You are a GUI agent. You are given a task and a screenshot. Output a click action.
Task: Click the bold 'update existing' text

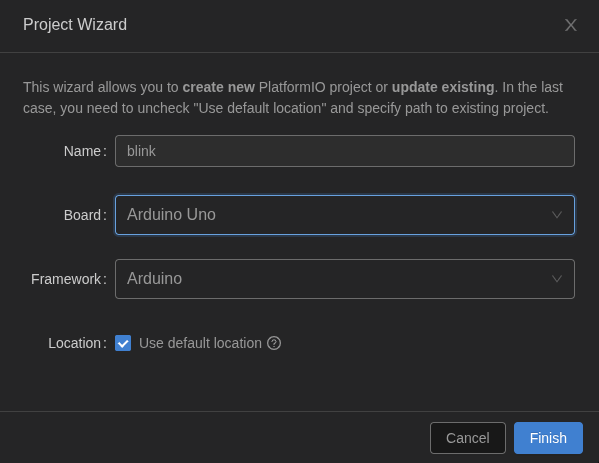click(x=443, y=87)
